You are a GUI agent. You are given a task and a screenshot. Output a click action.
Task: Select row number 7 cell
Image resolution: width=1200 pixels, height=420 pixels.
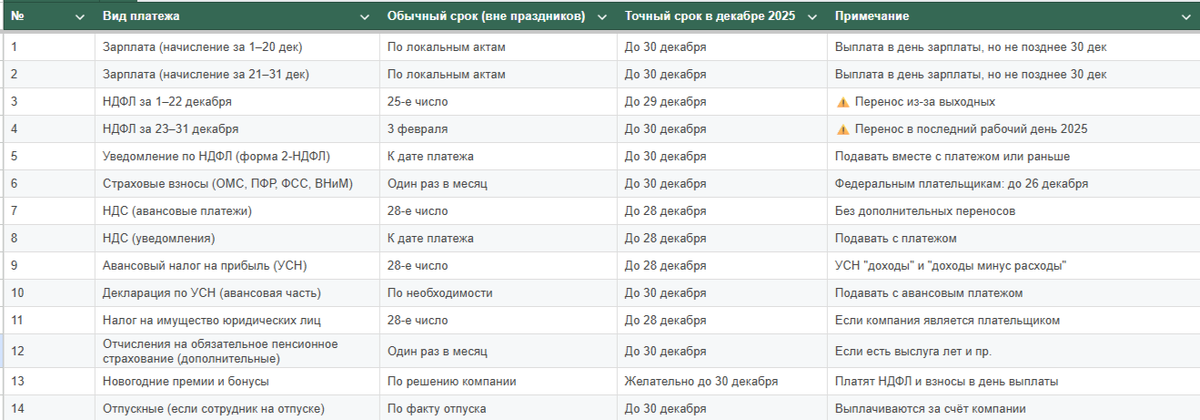50,211
